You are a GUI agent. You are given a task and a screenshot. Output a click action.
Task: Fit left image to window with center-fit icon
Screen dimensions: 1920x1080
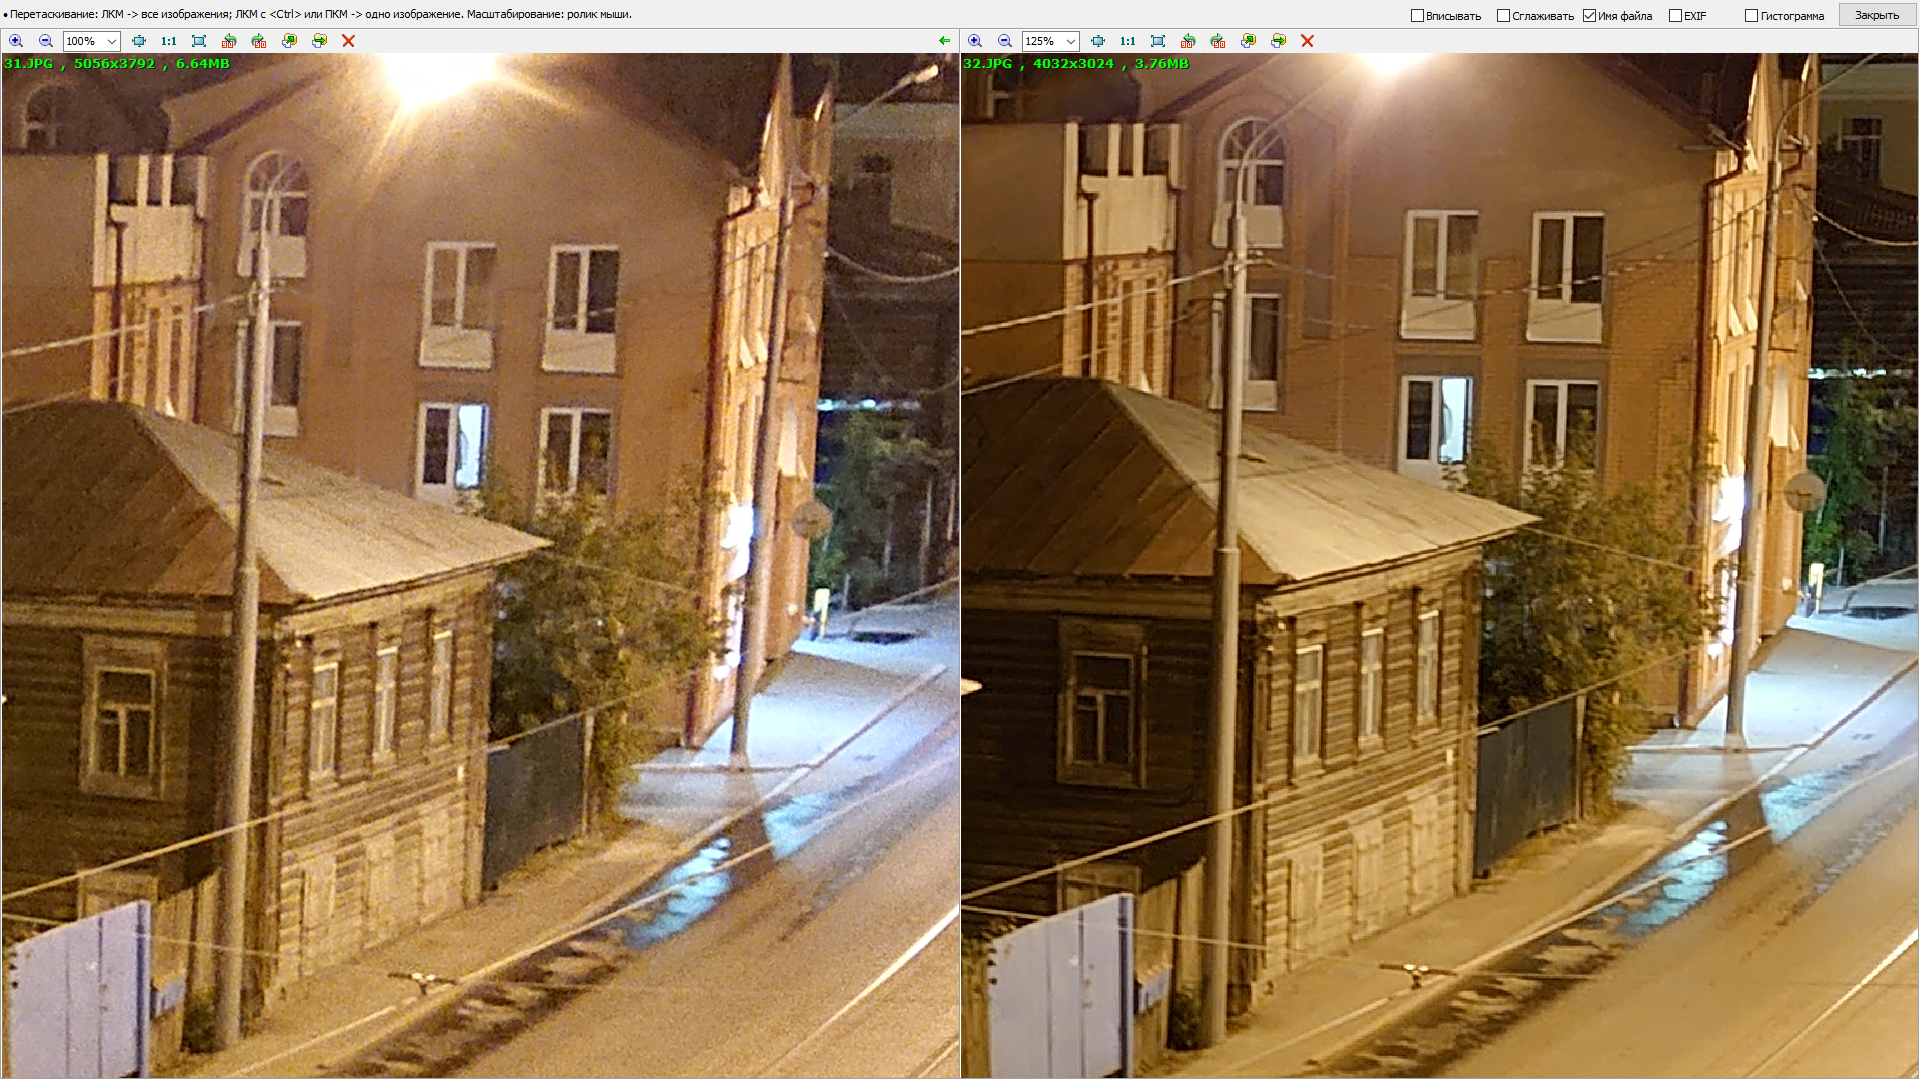click(139, 41)
